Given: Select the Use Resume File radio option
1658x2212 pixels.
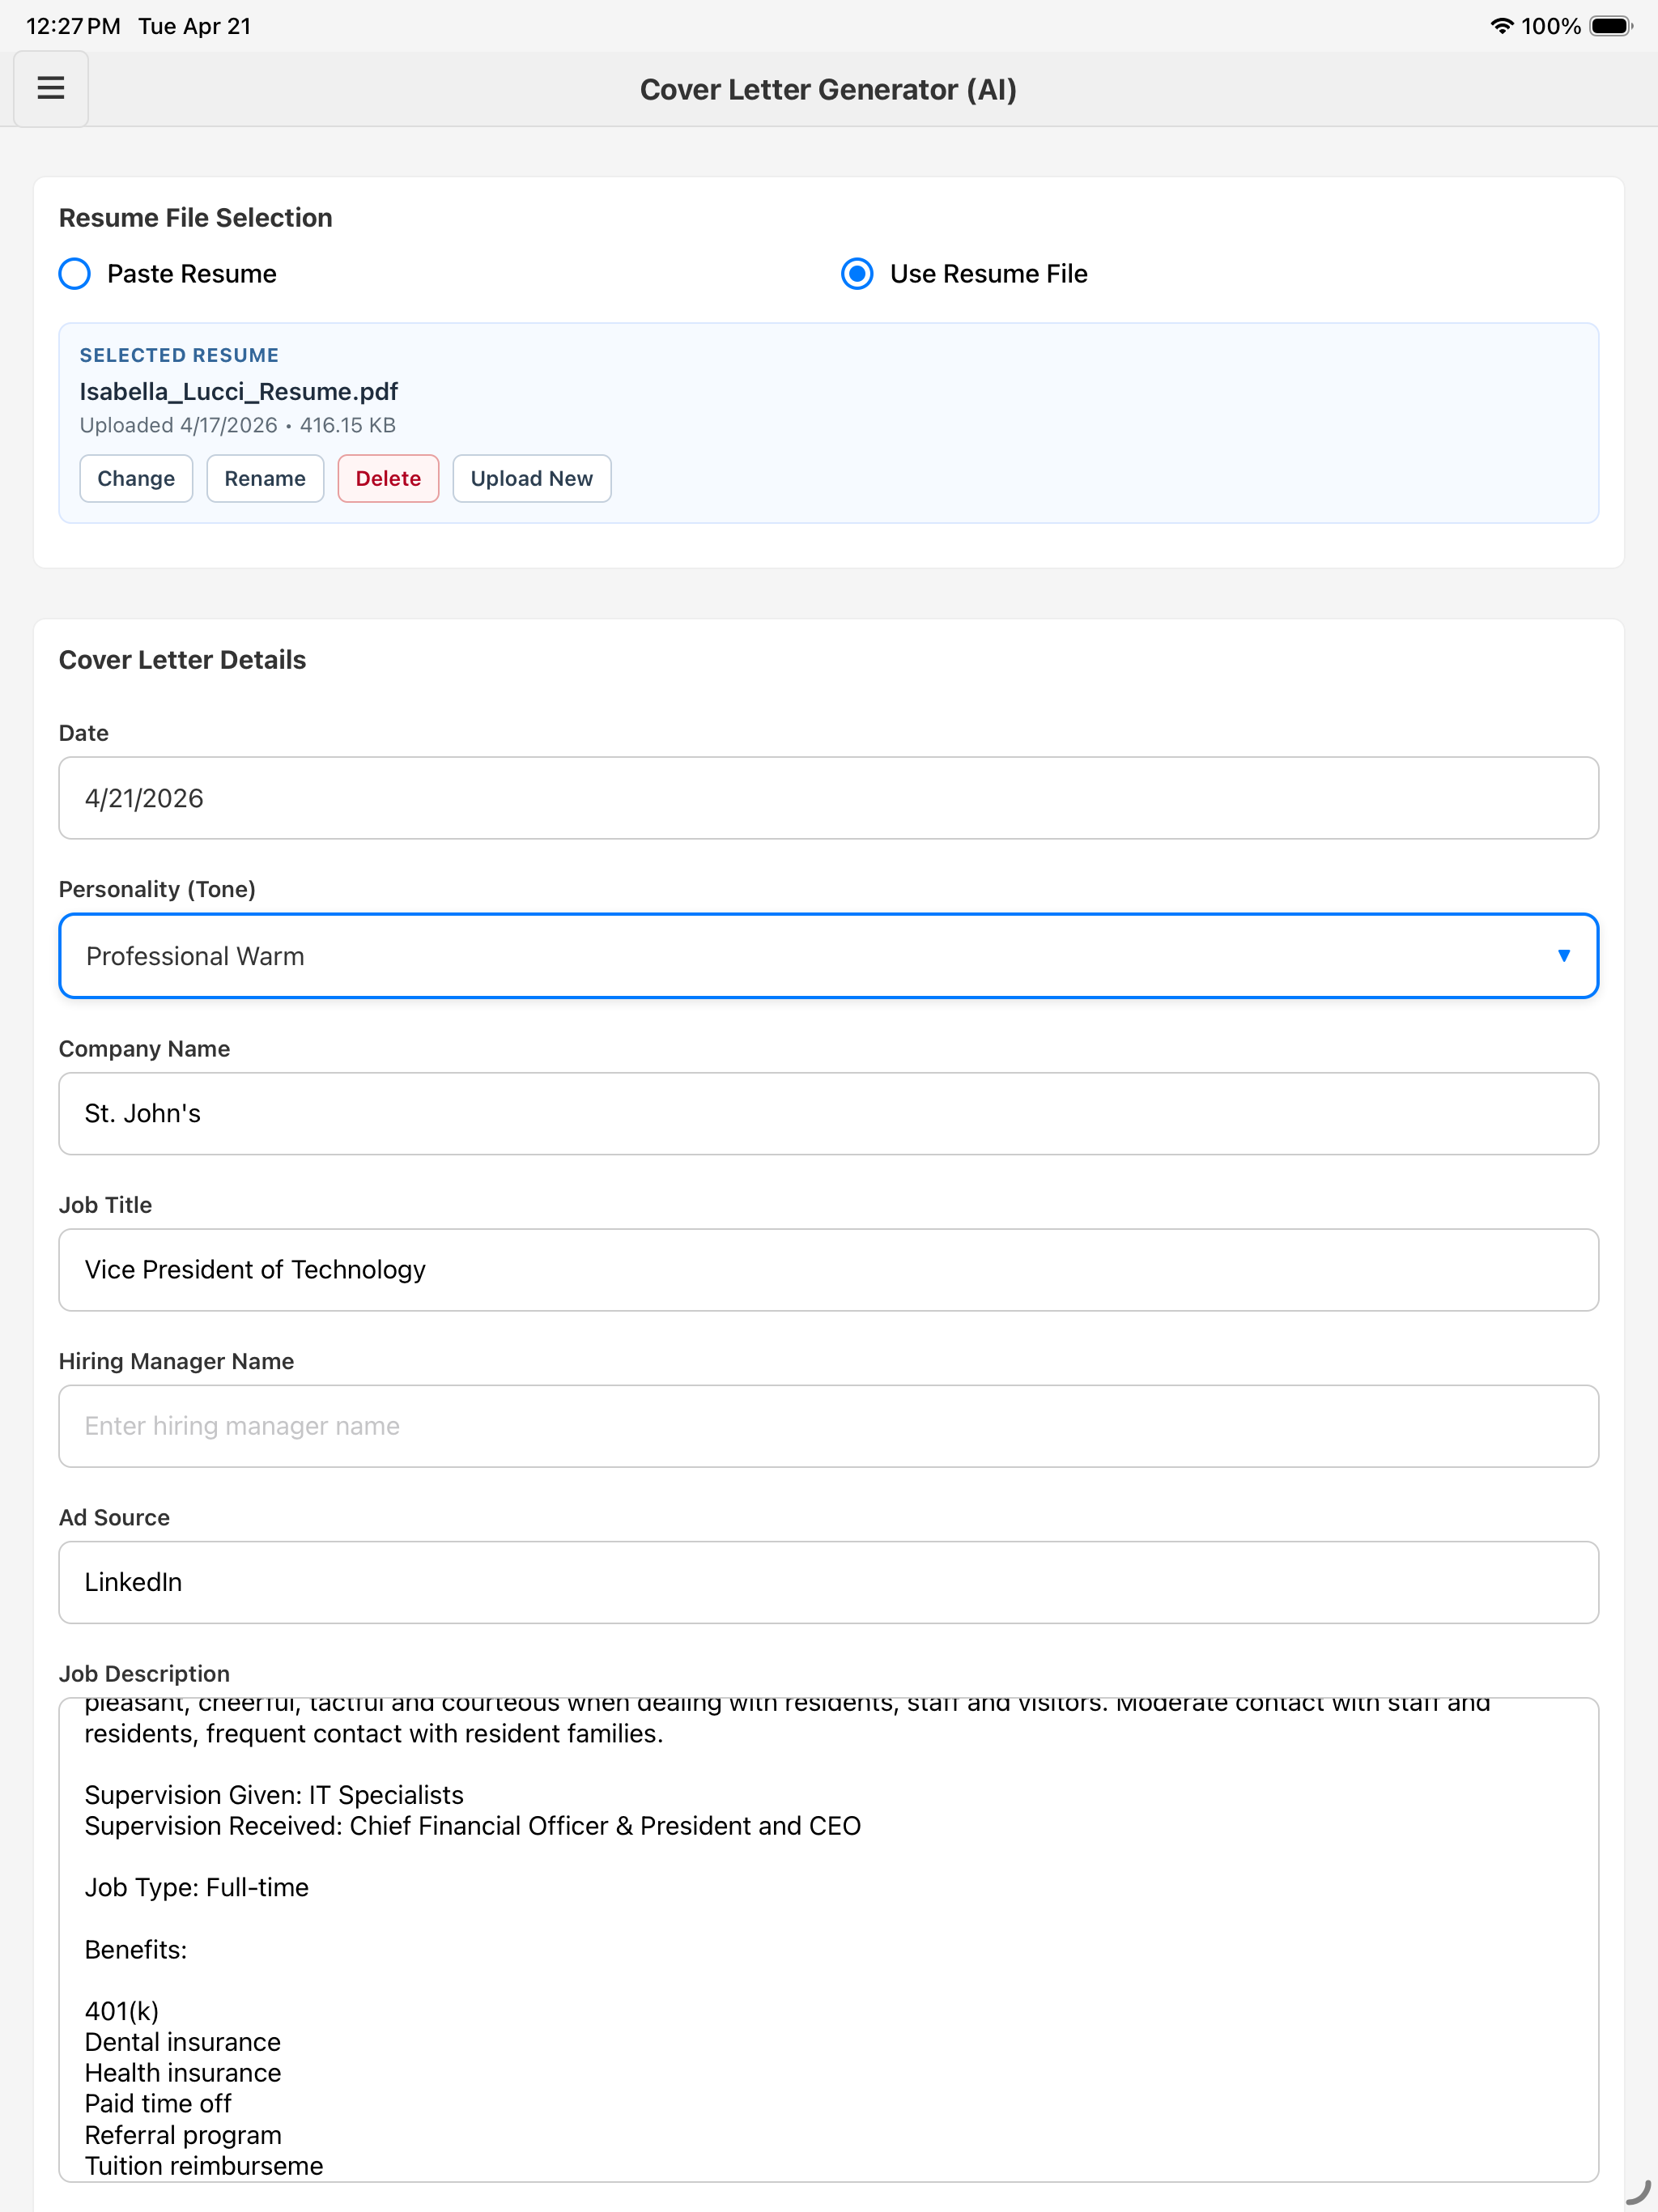Looking at the screenshot, I should [x=964, y=274].
